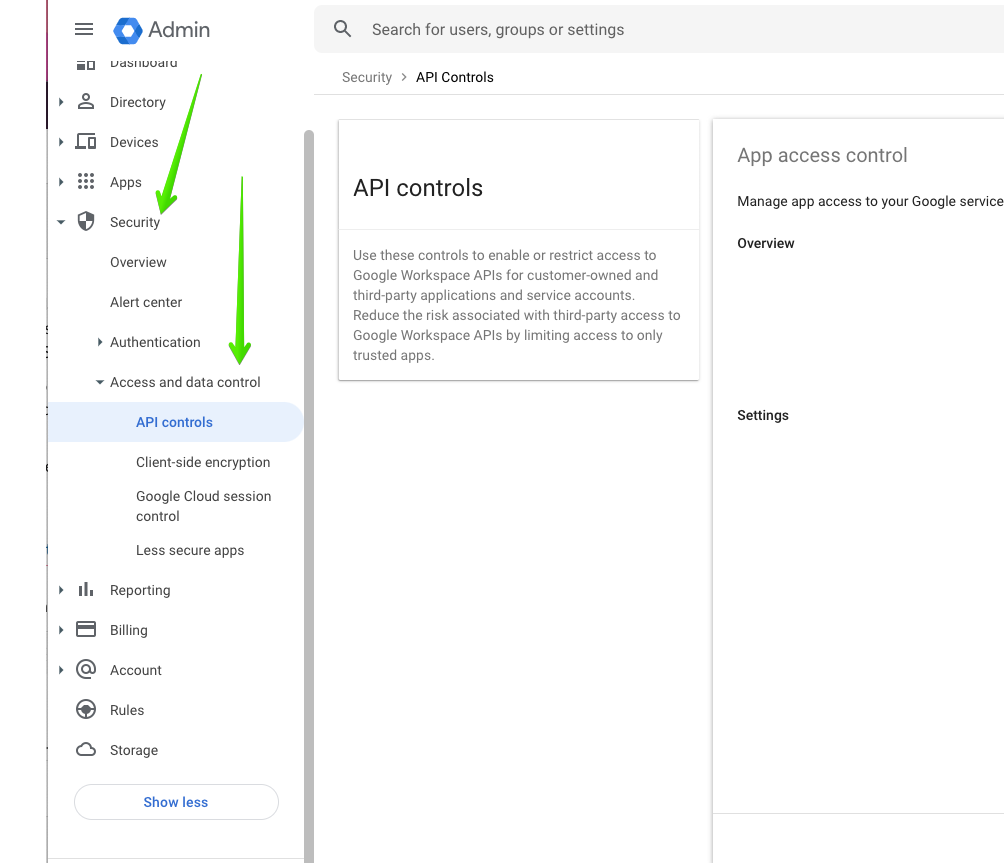This screenshot has width=1004, height=863.
Task: Expand the Devices section arrow
Action: pyautogui.click(x=61, y=141)
